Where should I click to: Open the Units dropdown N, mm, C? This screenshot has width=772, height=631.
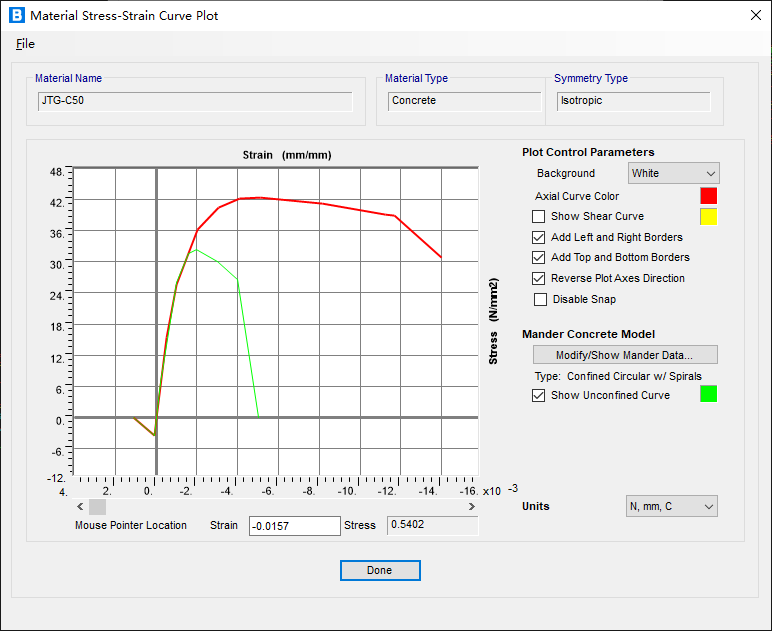(x=671, y=506)
